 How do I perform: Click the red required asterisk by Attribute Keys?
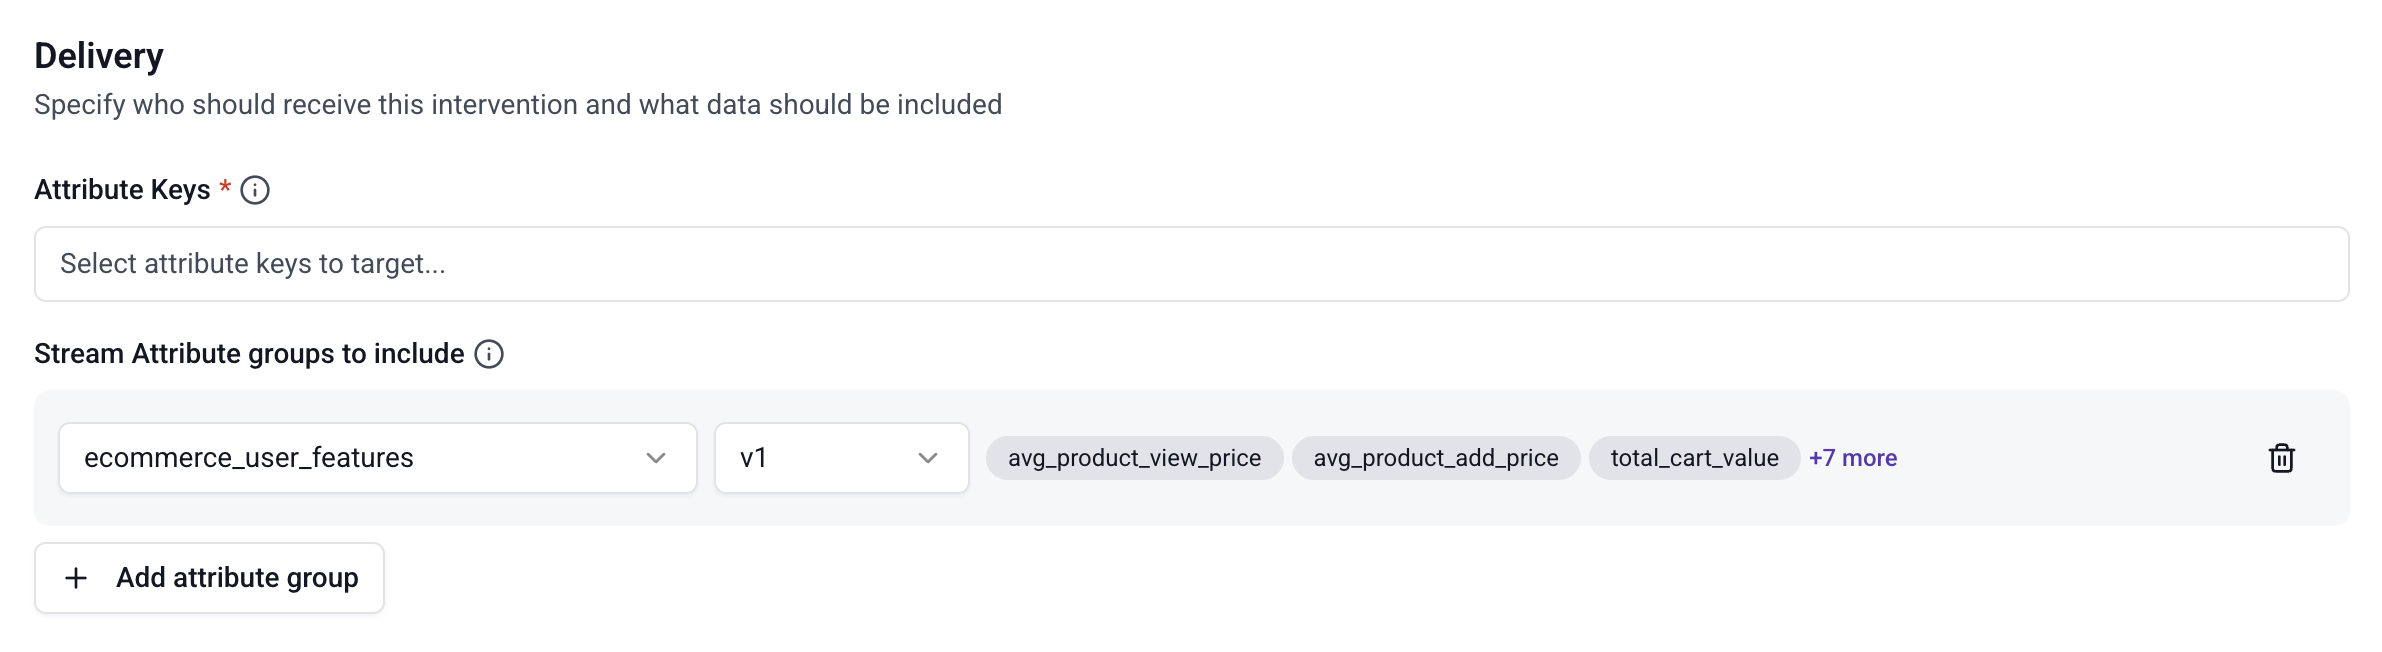pos(225,187)
